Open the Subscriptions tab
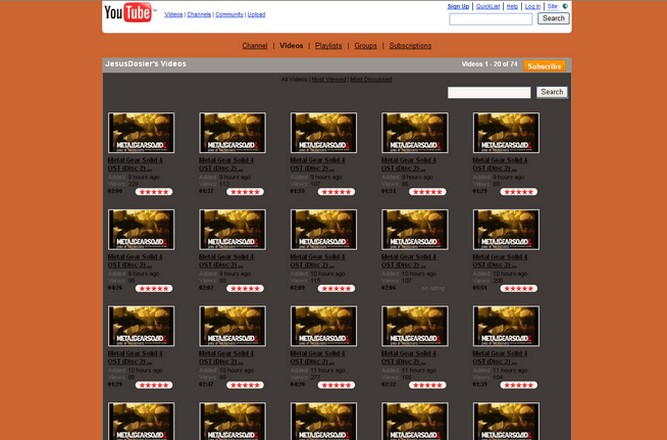The height and width of the screenshot is (440, 667). (x=410, y=46)
